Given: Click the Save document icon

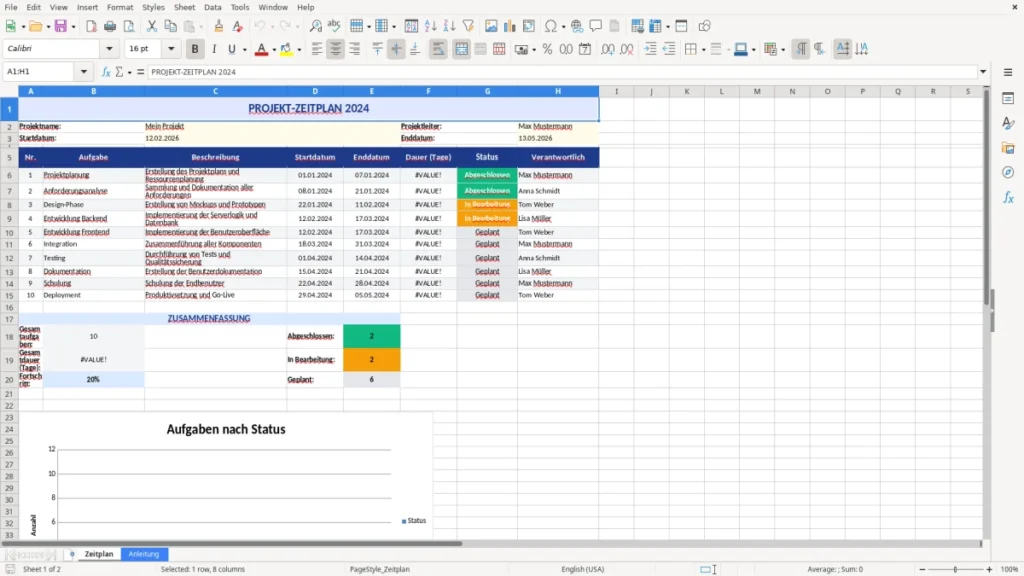Looking at the screenshot, I should tap(61, 26).
